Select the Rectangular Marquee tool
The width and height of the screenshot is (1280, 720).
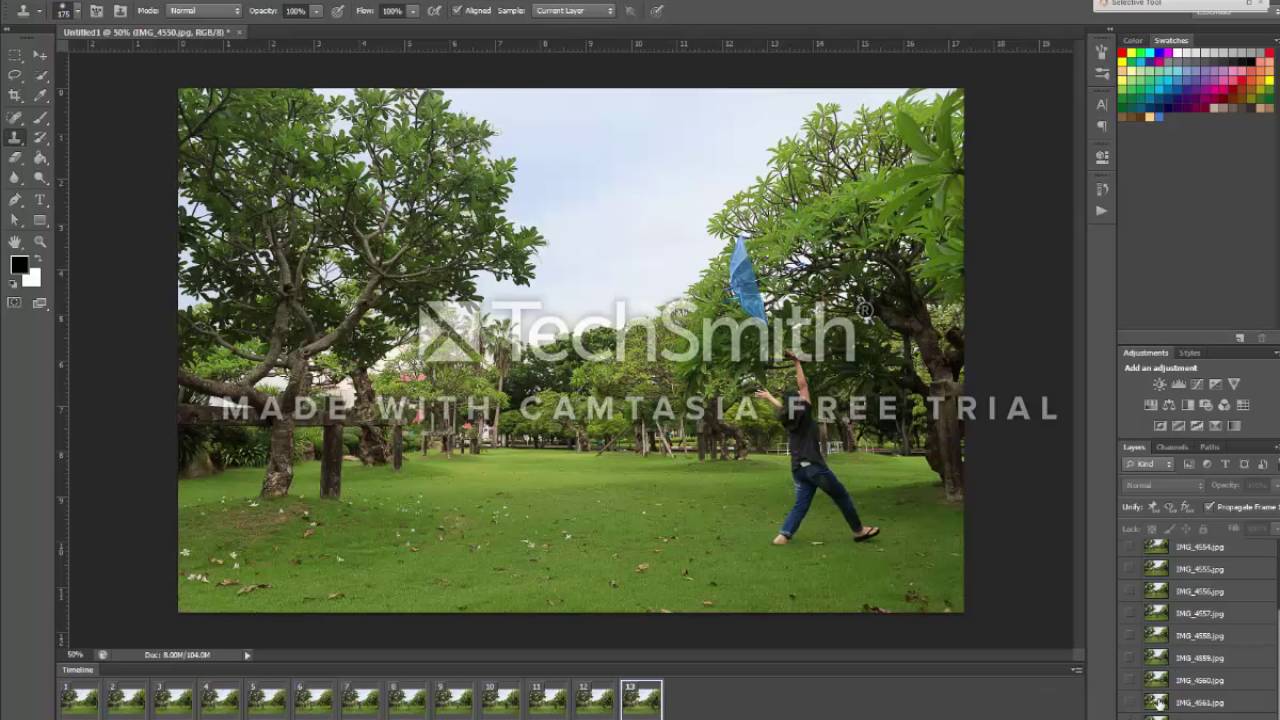[15, 55]
